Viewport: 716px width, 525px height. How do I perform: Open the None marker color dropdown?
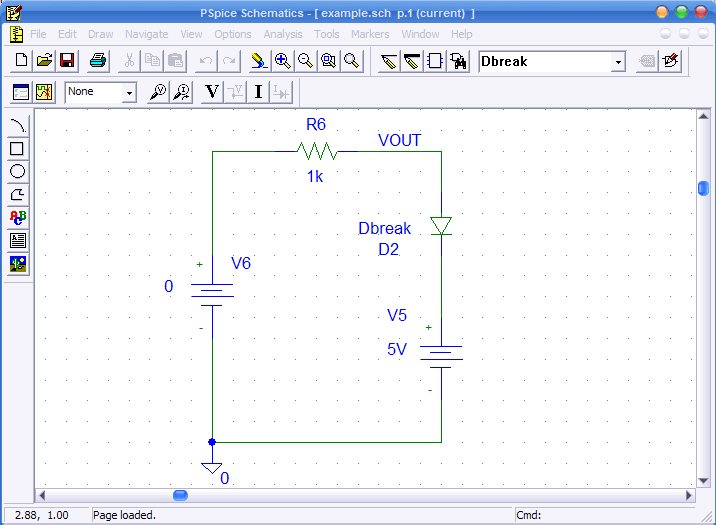[129, 93]
